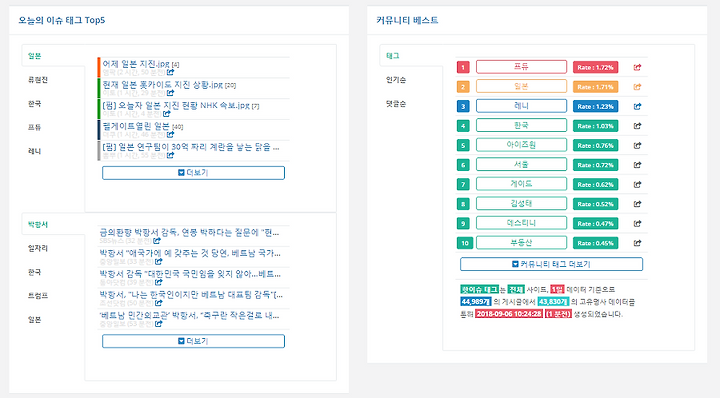Image resolution: width=720 pixels, height=398 pixels.
Task: Click share icon in Rate 1.03% row
Action: pyautogui.click(x=637, y=126)
